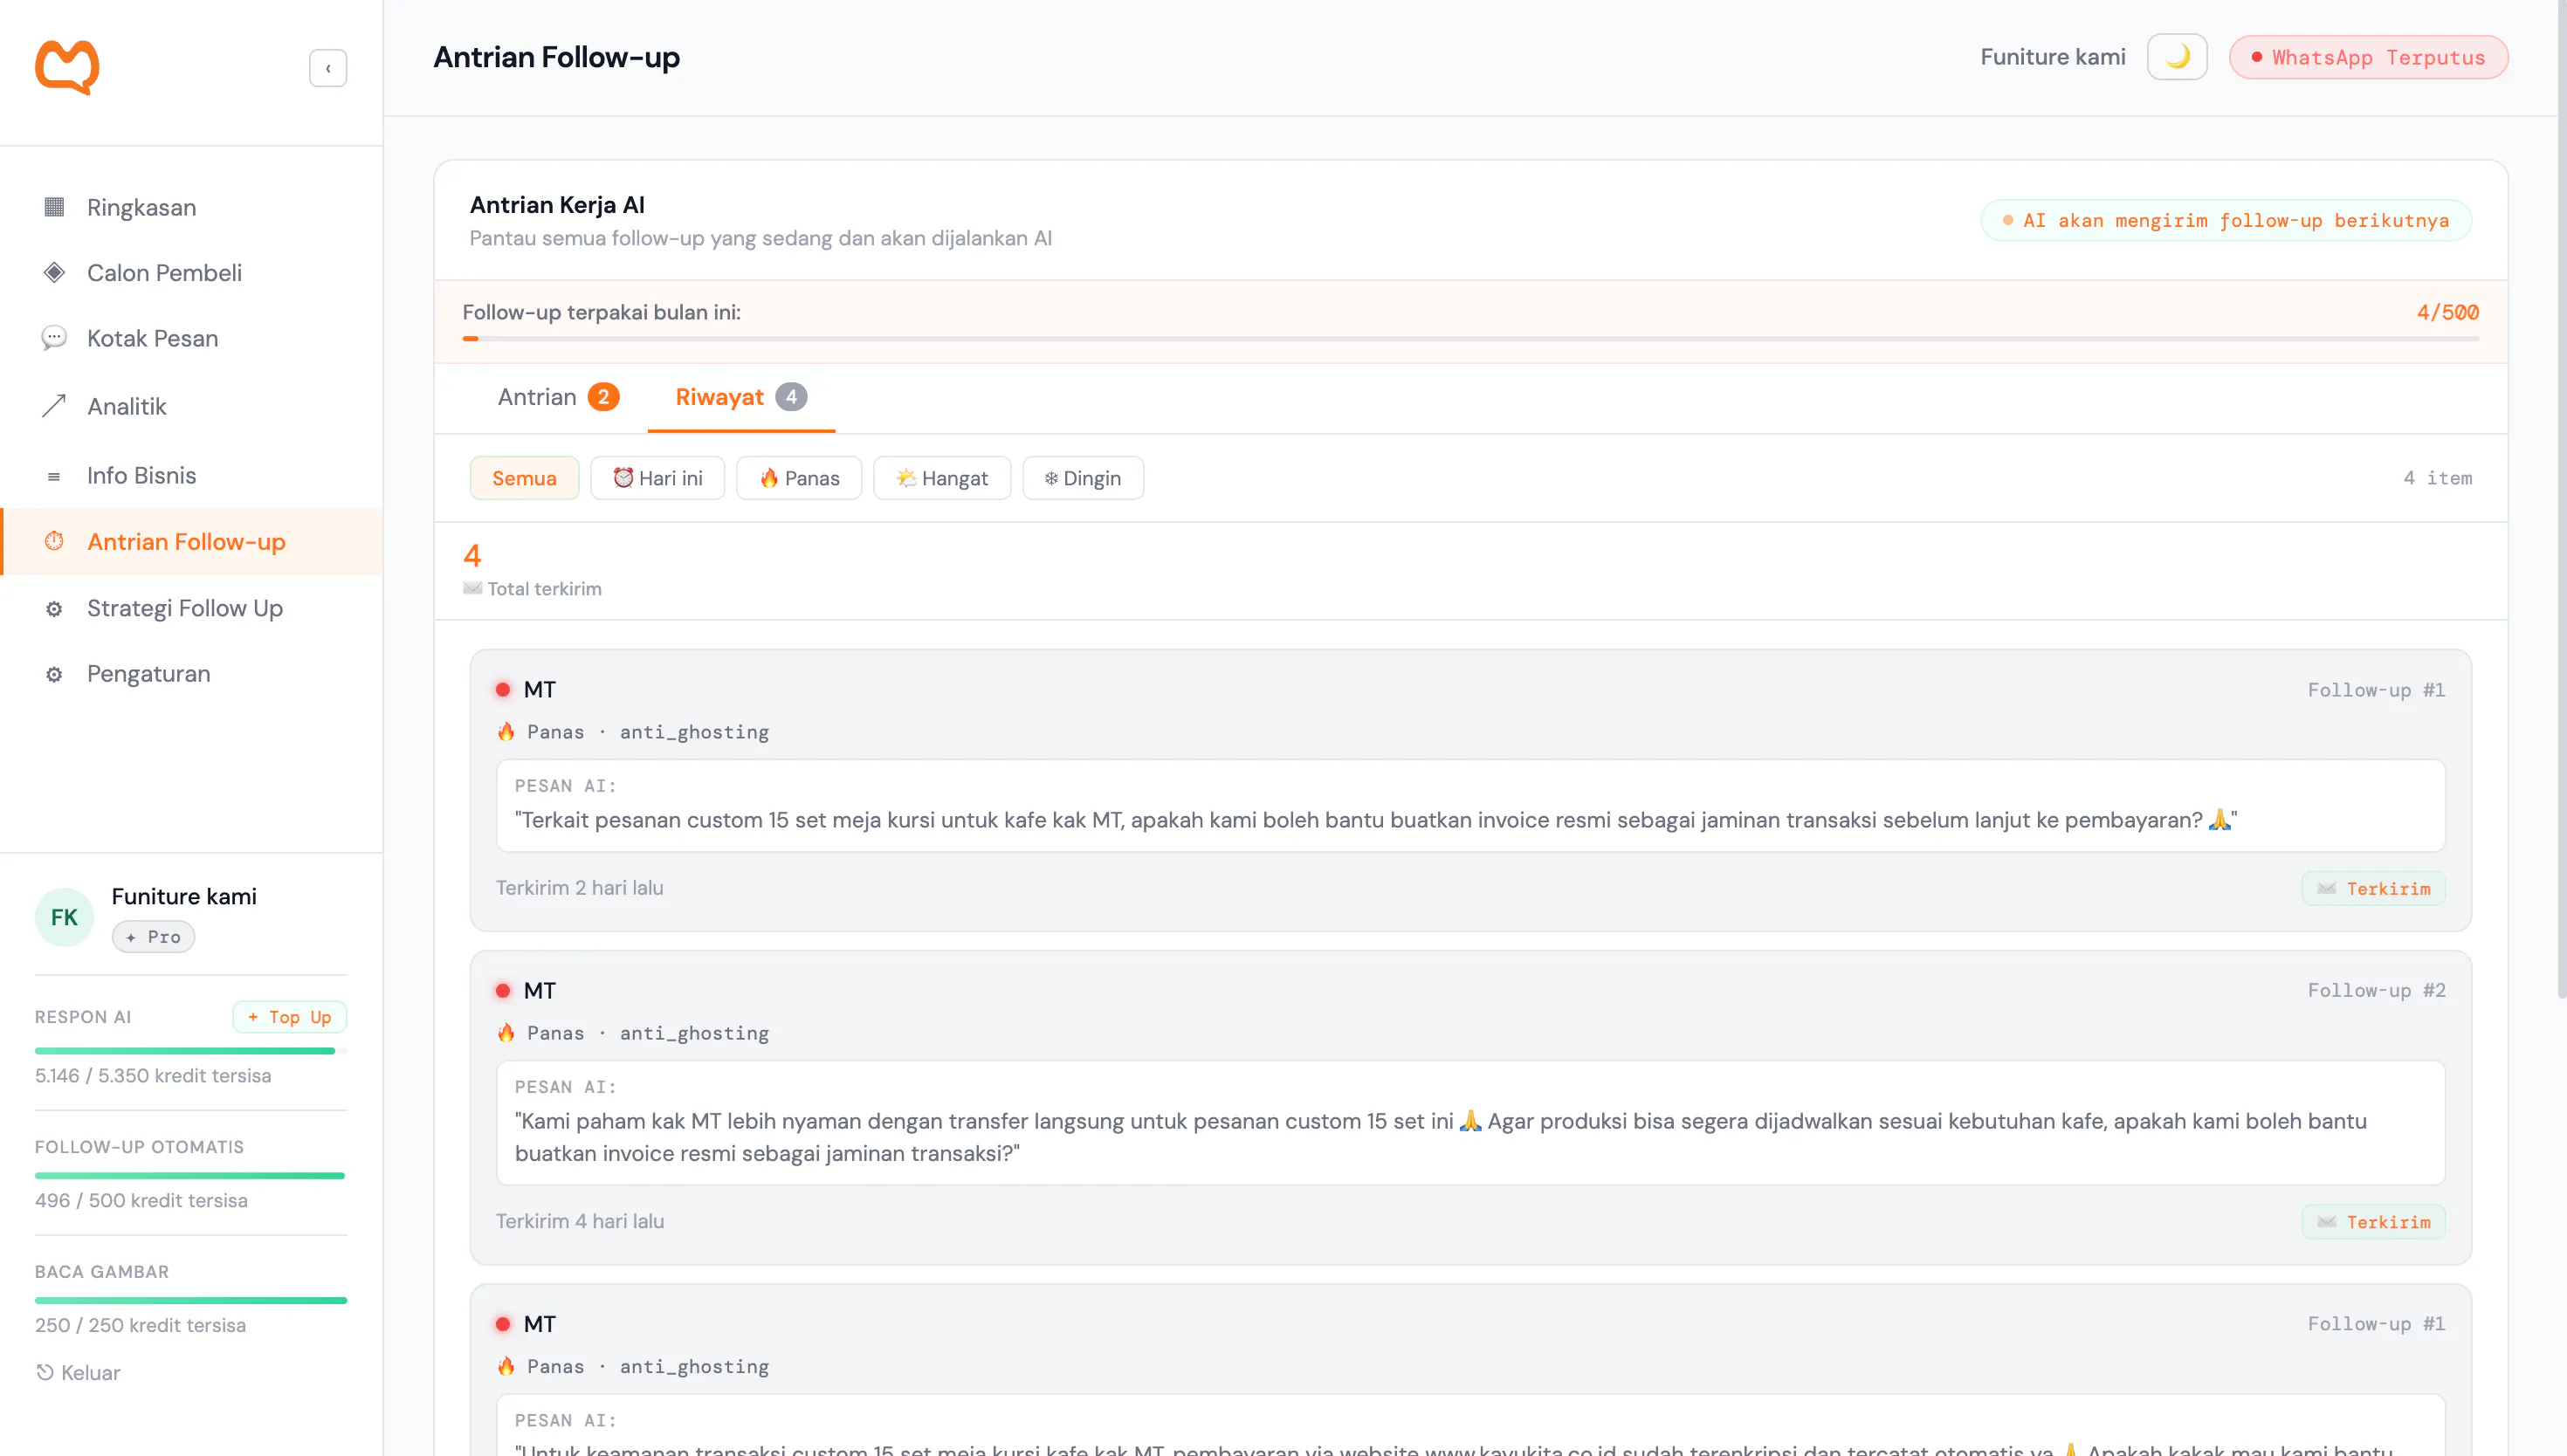This screenshot has height=1456, width=2567.
Task: Click the Analitik chart arrow icon
Action: (x=54, y=406)
